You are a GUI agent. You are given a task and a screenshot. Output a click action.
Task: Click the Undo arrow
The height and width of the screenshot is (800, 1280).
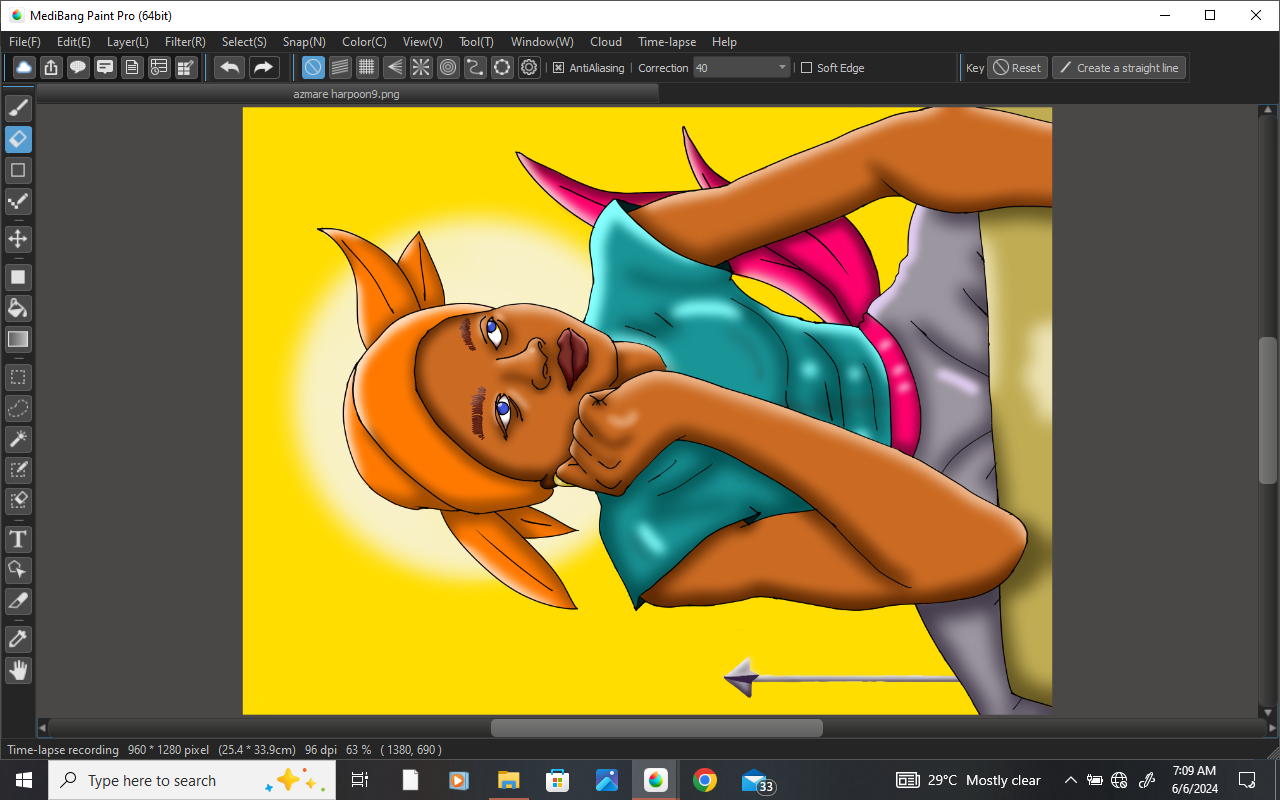(x=230, y=68)
